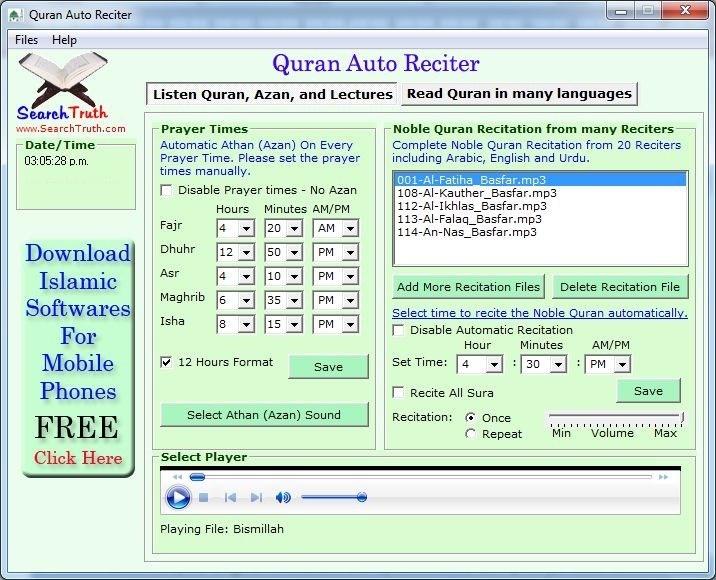
Task: Save the prayer times settings
Action: 328,367
